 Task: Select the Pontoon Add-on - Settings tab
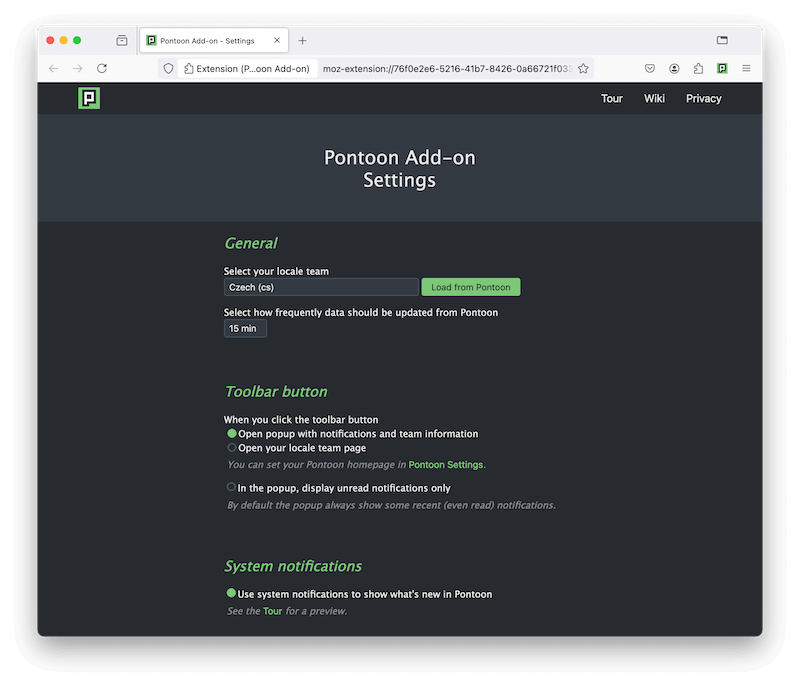214,40
